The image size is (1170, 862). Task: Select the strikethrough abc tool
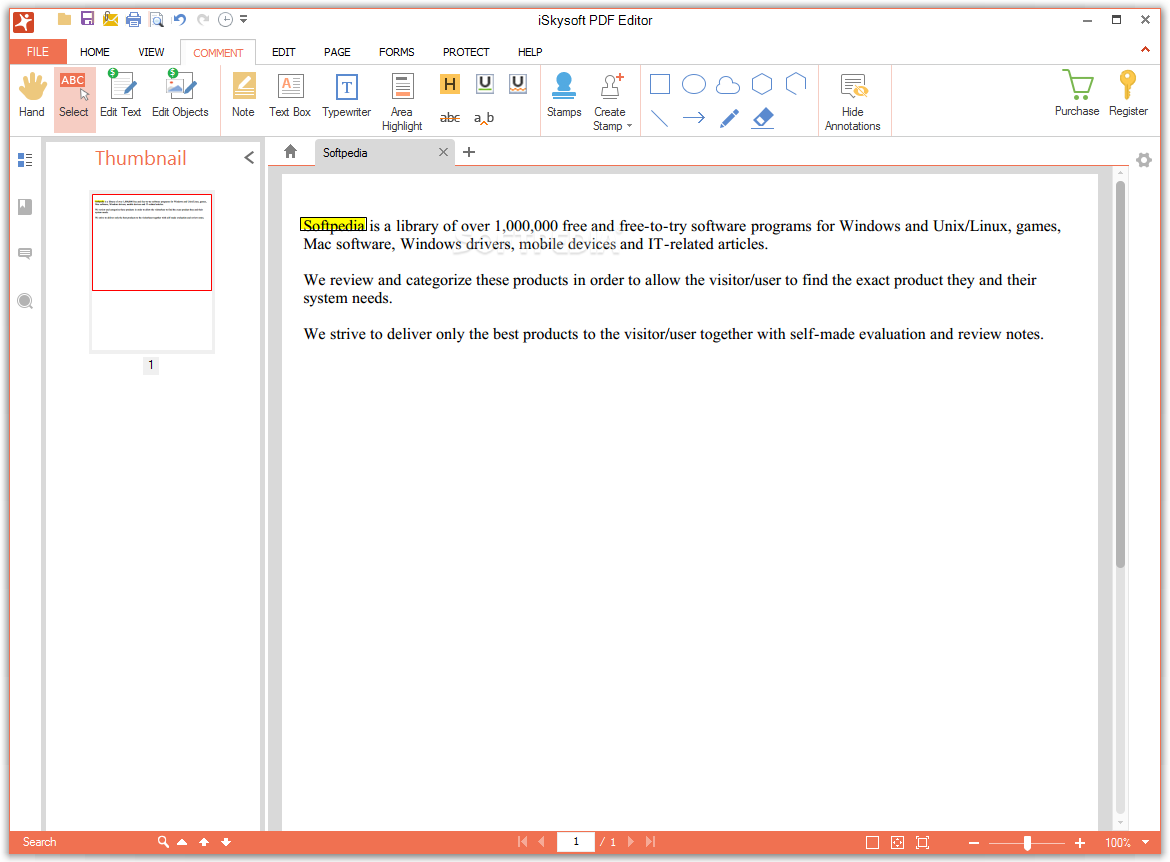coord(450,118)
